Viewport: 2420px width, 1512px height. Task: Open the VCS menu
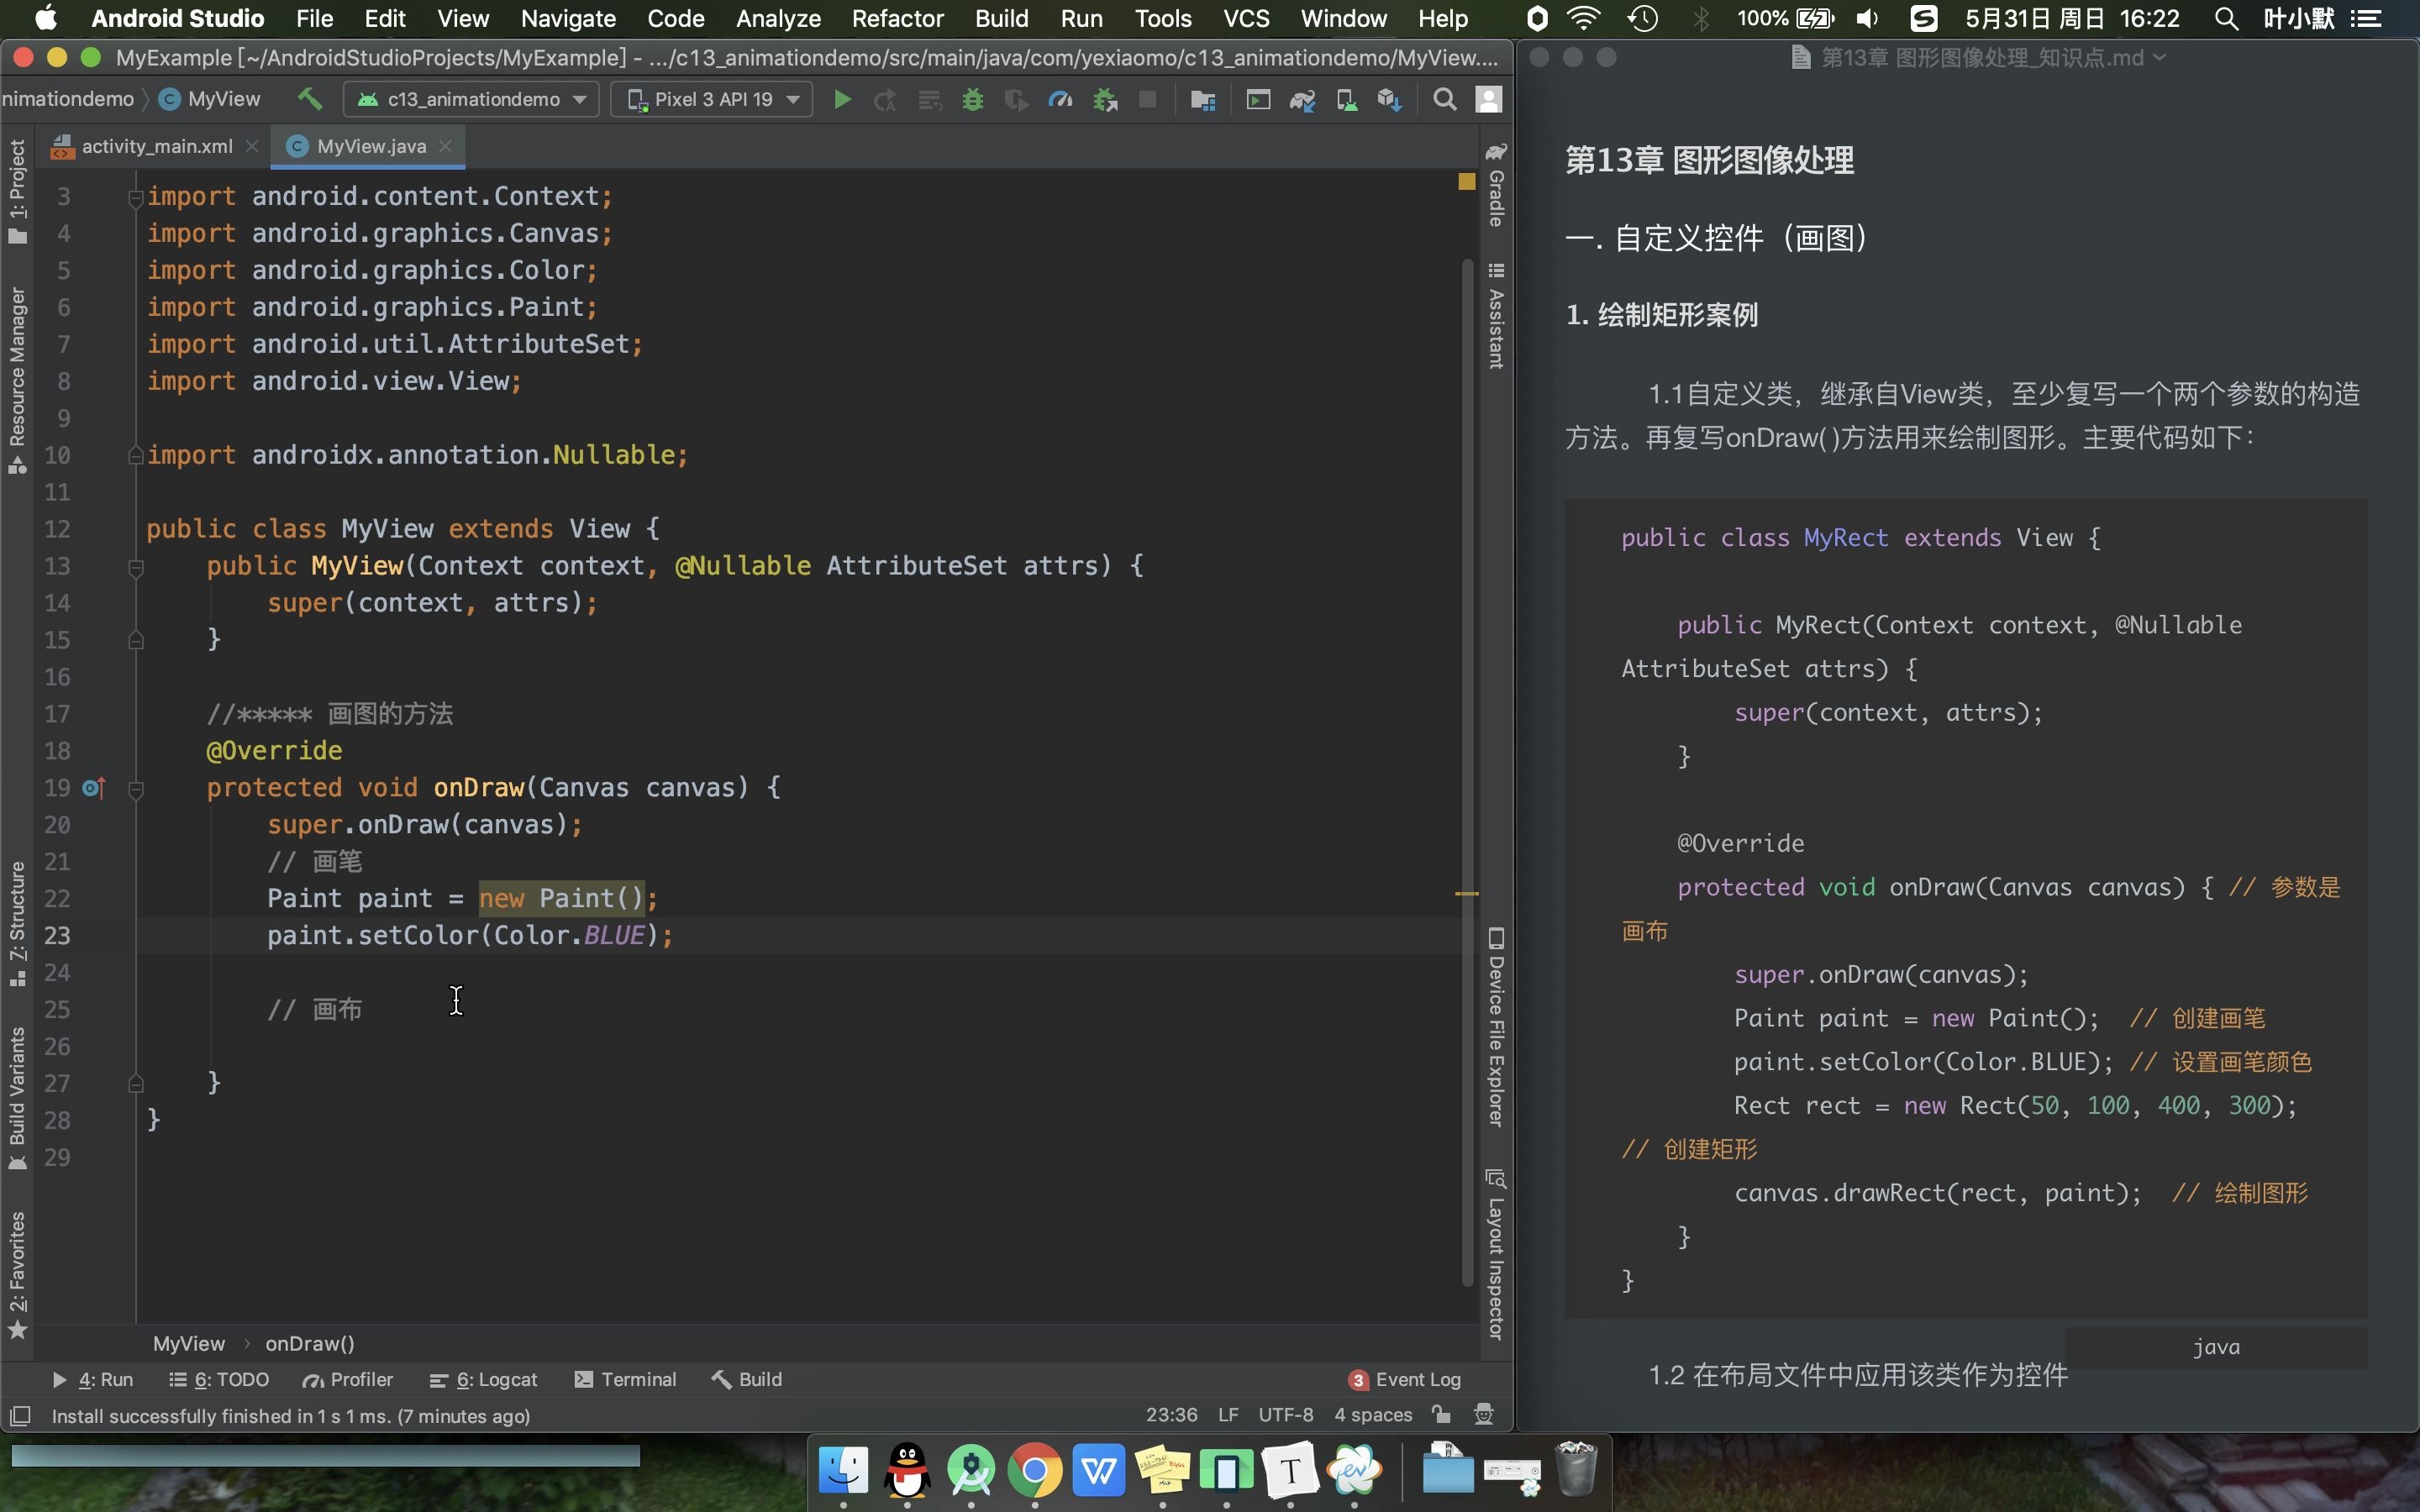pyautogui.click(x=1246, y=18)
